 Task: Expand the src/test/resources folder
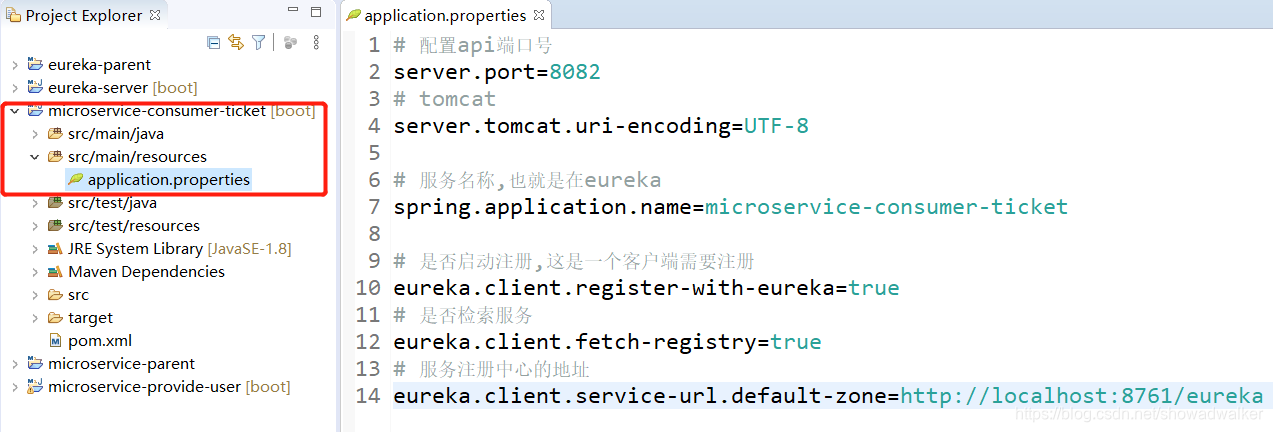[x=34, y=226]
